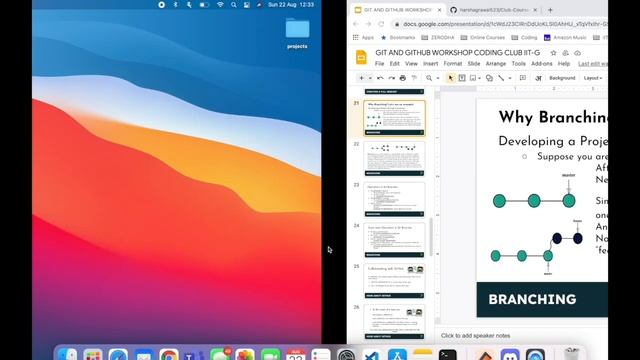Print the presentation using printer icon
Image resolution: width=640 pixels, height=360 pixels.
point(403,78)
